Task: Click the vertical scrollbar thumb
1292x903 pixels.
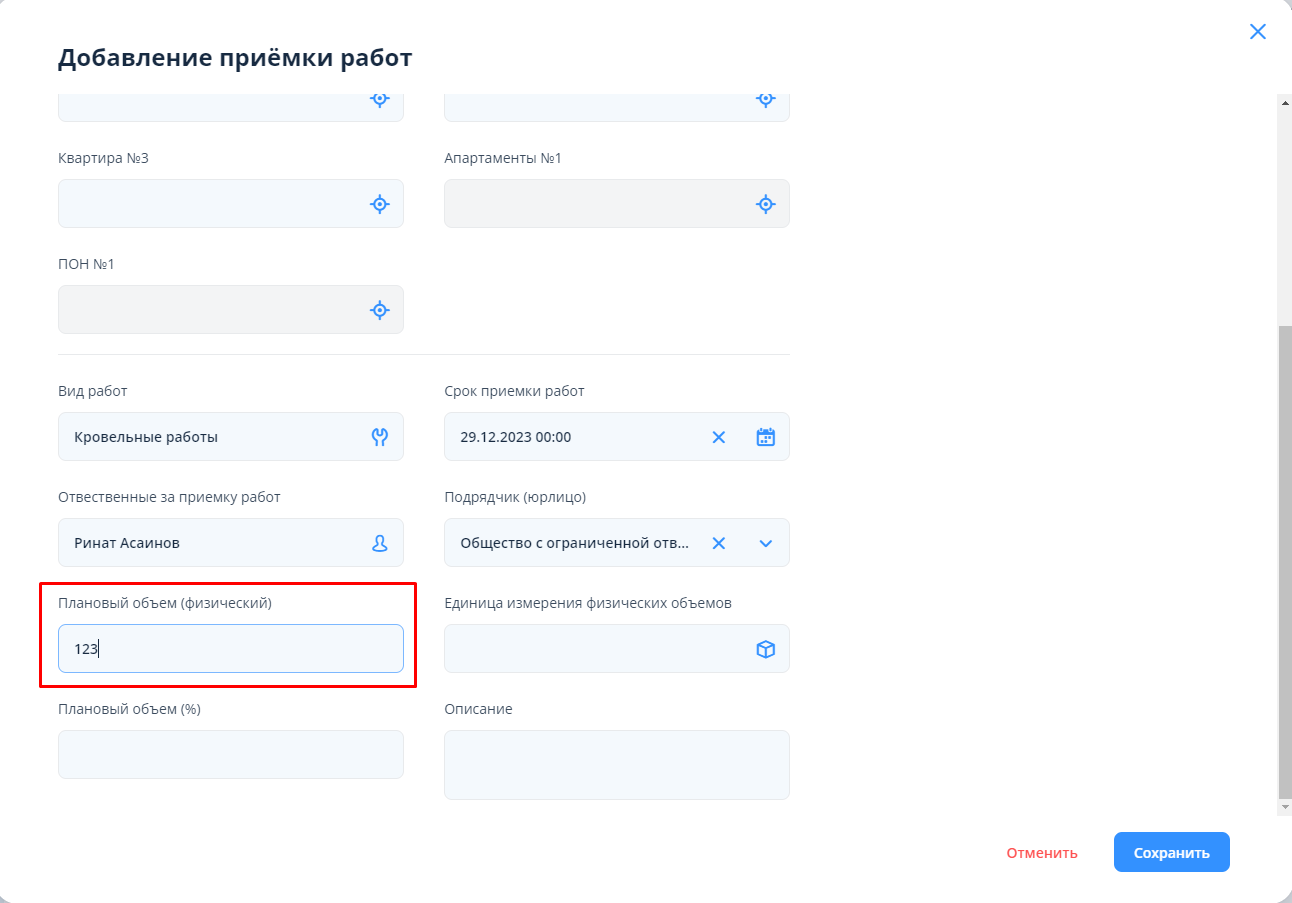Action: click(x=1285, y=560)
